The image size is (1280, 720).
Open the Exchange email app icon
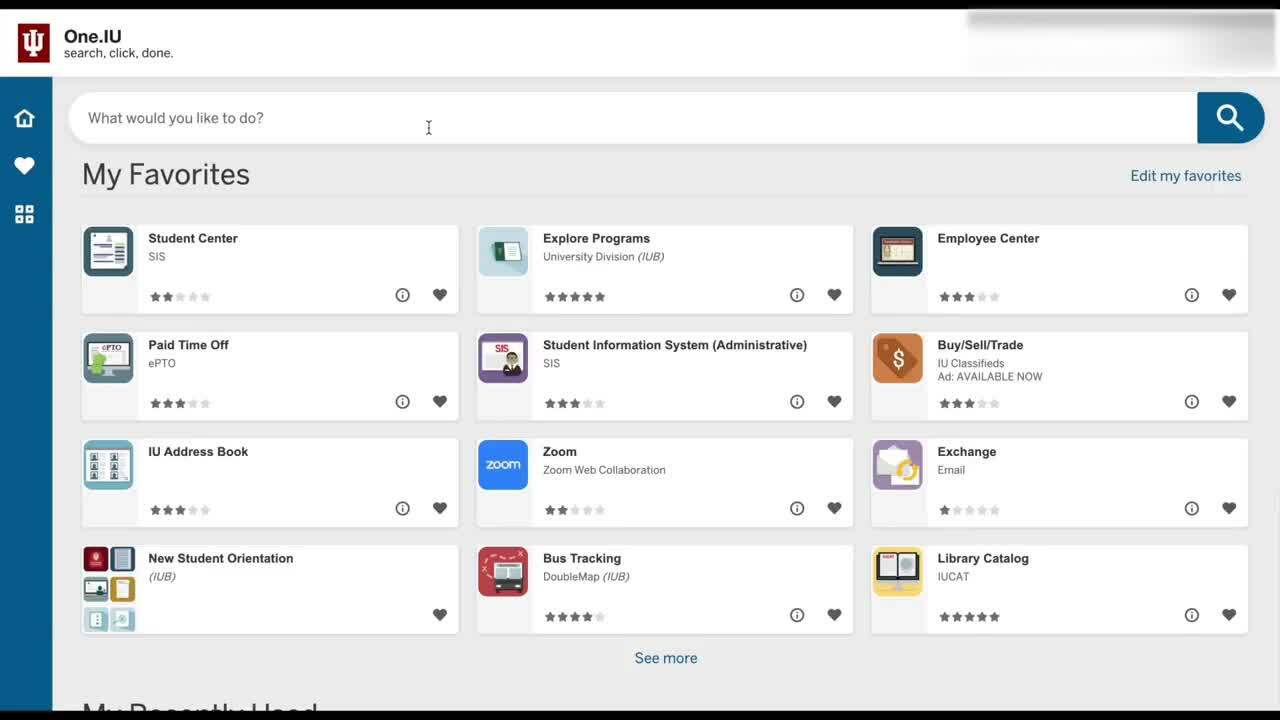tap(898, 465)
